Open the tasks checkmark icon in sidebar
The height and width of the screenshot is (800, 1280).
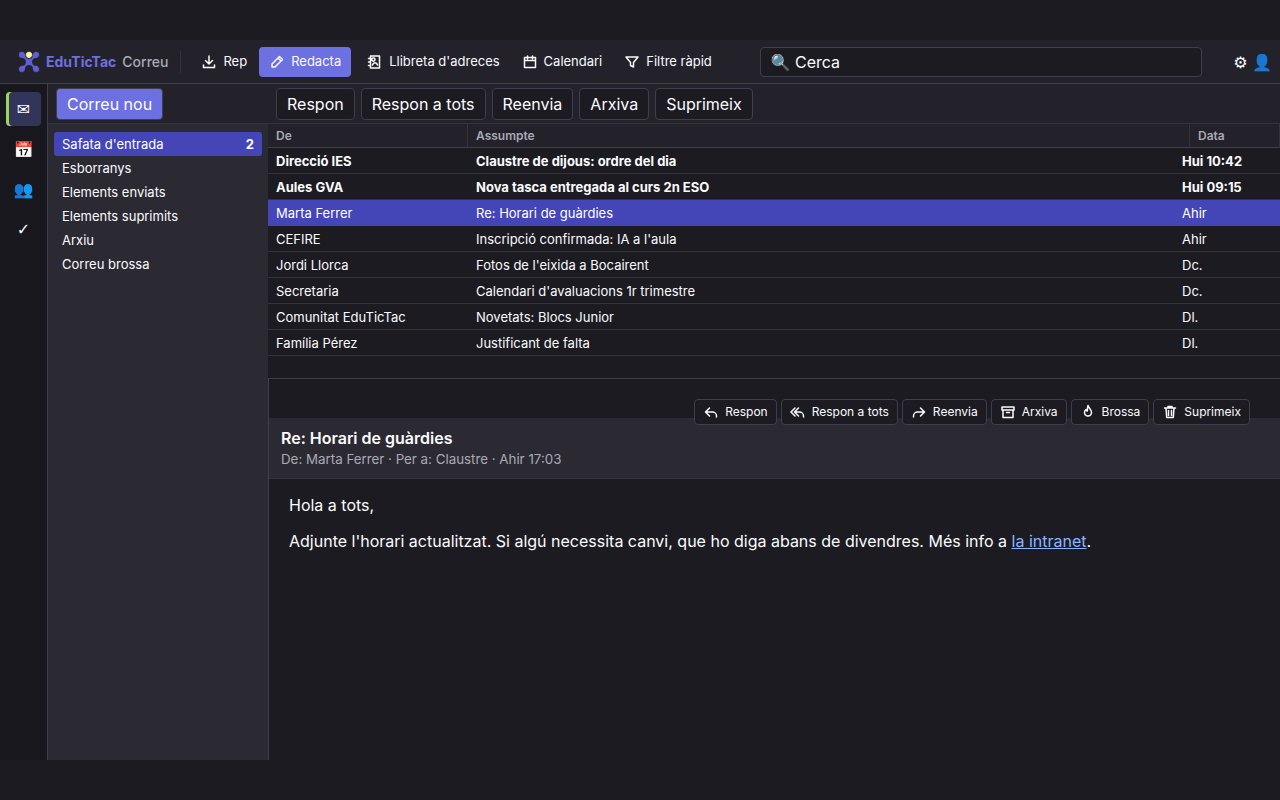point(23,229)
